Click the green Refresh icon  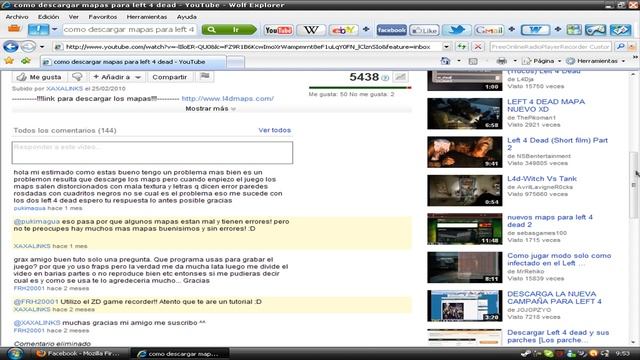click(462, 47)
